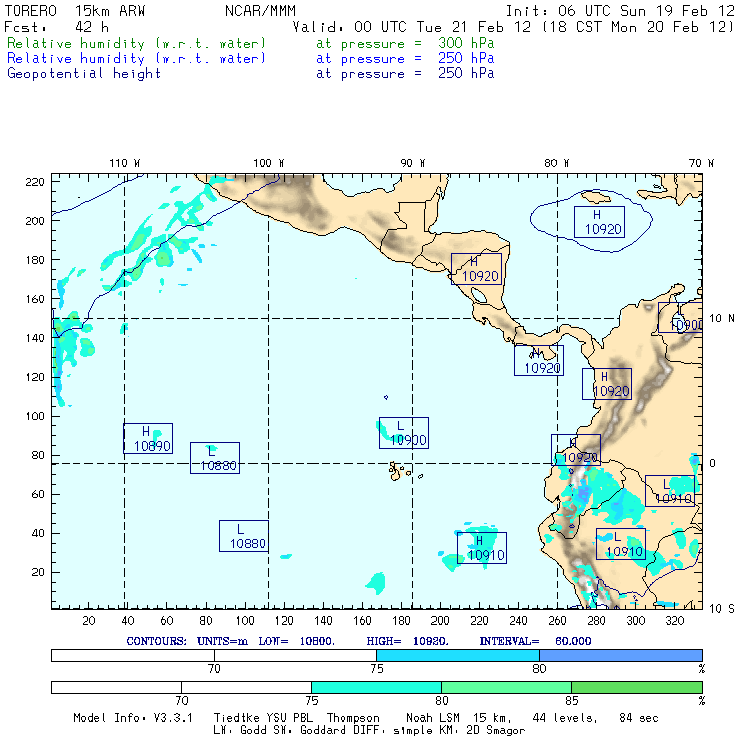The width and height of the screenshot is (740, 740).
Task: Select the southernmost L 10910 marker over Peru
Action: point(621,545)
